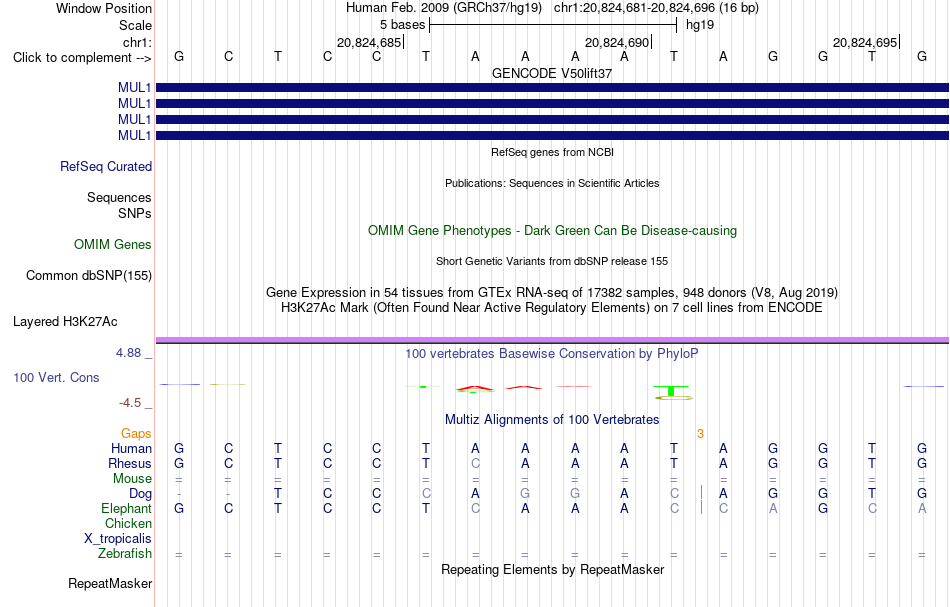The image size is (950, 607).
Task: Click the Scale track label
Action: (135, 25)
